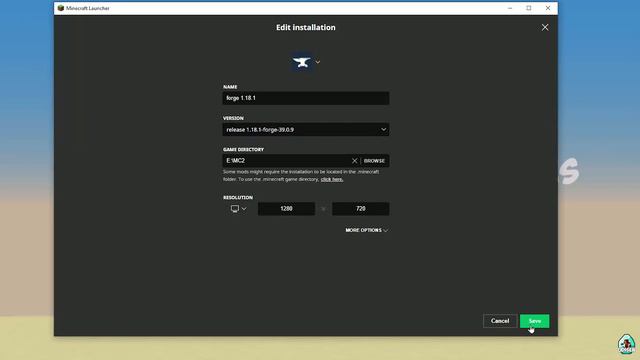Screen dimensions: 640x360
Task: Open the Version dropdown list
Action: tap(306, 129)
